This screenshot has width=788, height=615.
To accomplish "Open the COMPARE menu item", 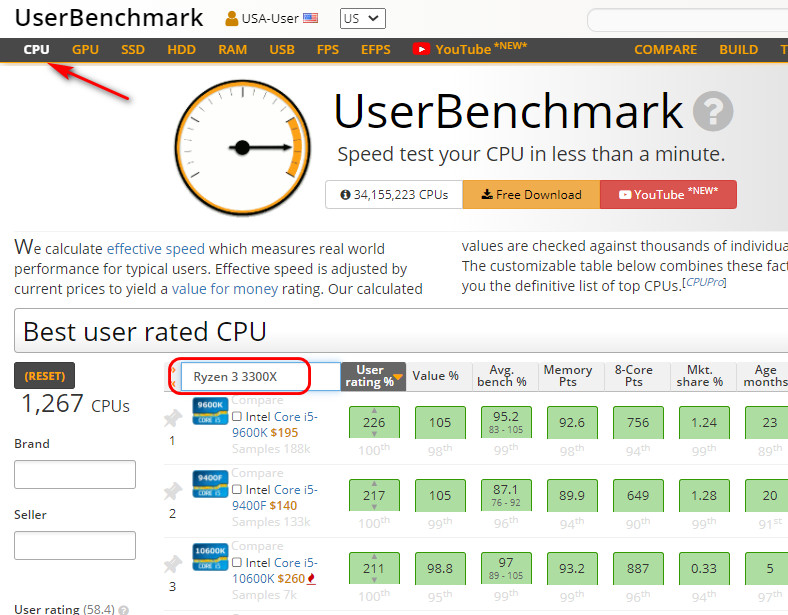I will 665,50.
